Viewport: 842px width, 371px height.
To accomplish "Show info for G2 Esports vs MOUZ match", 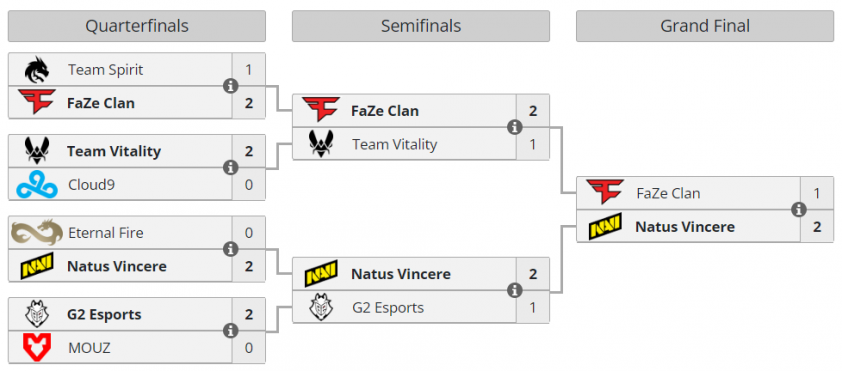I will coord(231,331).
